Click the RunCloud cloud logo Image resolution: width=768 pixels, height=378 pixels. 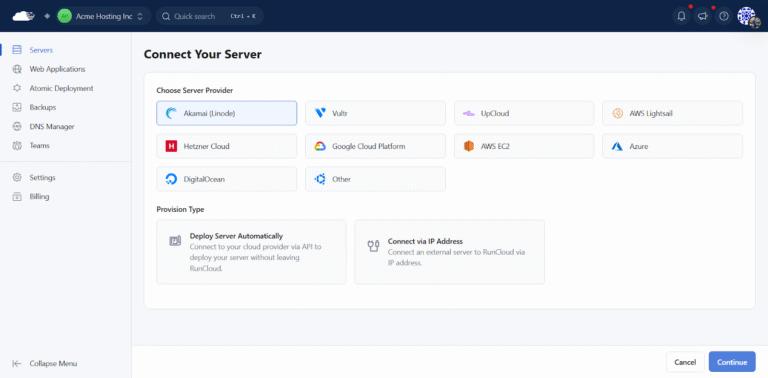pos(24,16)
